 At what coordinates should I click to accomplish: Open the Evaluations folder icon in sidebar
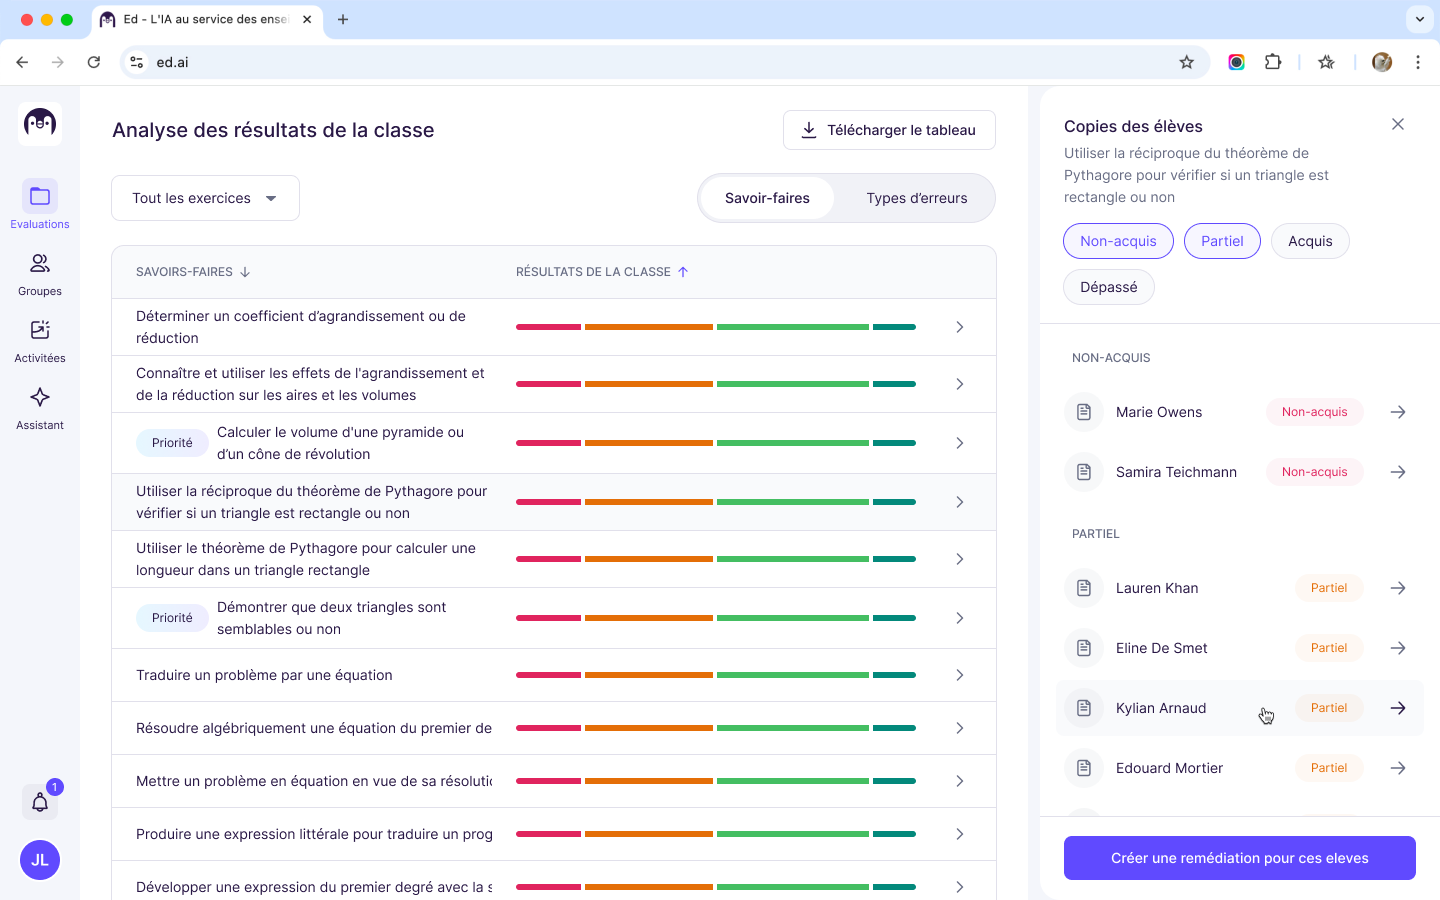click(40, 196)
